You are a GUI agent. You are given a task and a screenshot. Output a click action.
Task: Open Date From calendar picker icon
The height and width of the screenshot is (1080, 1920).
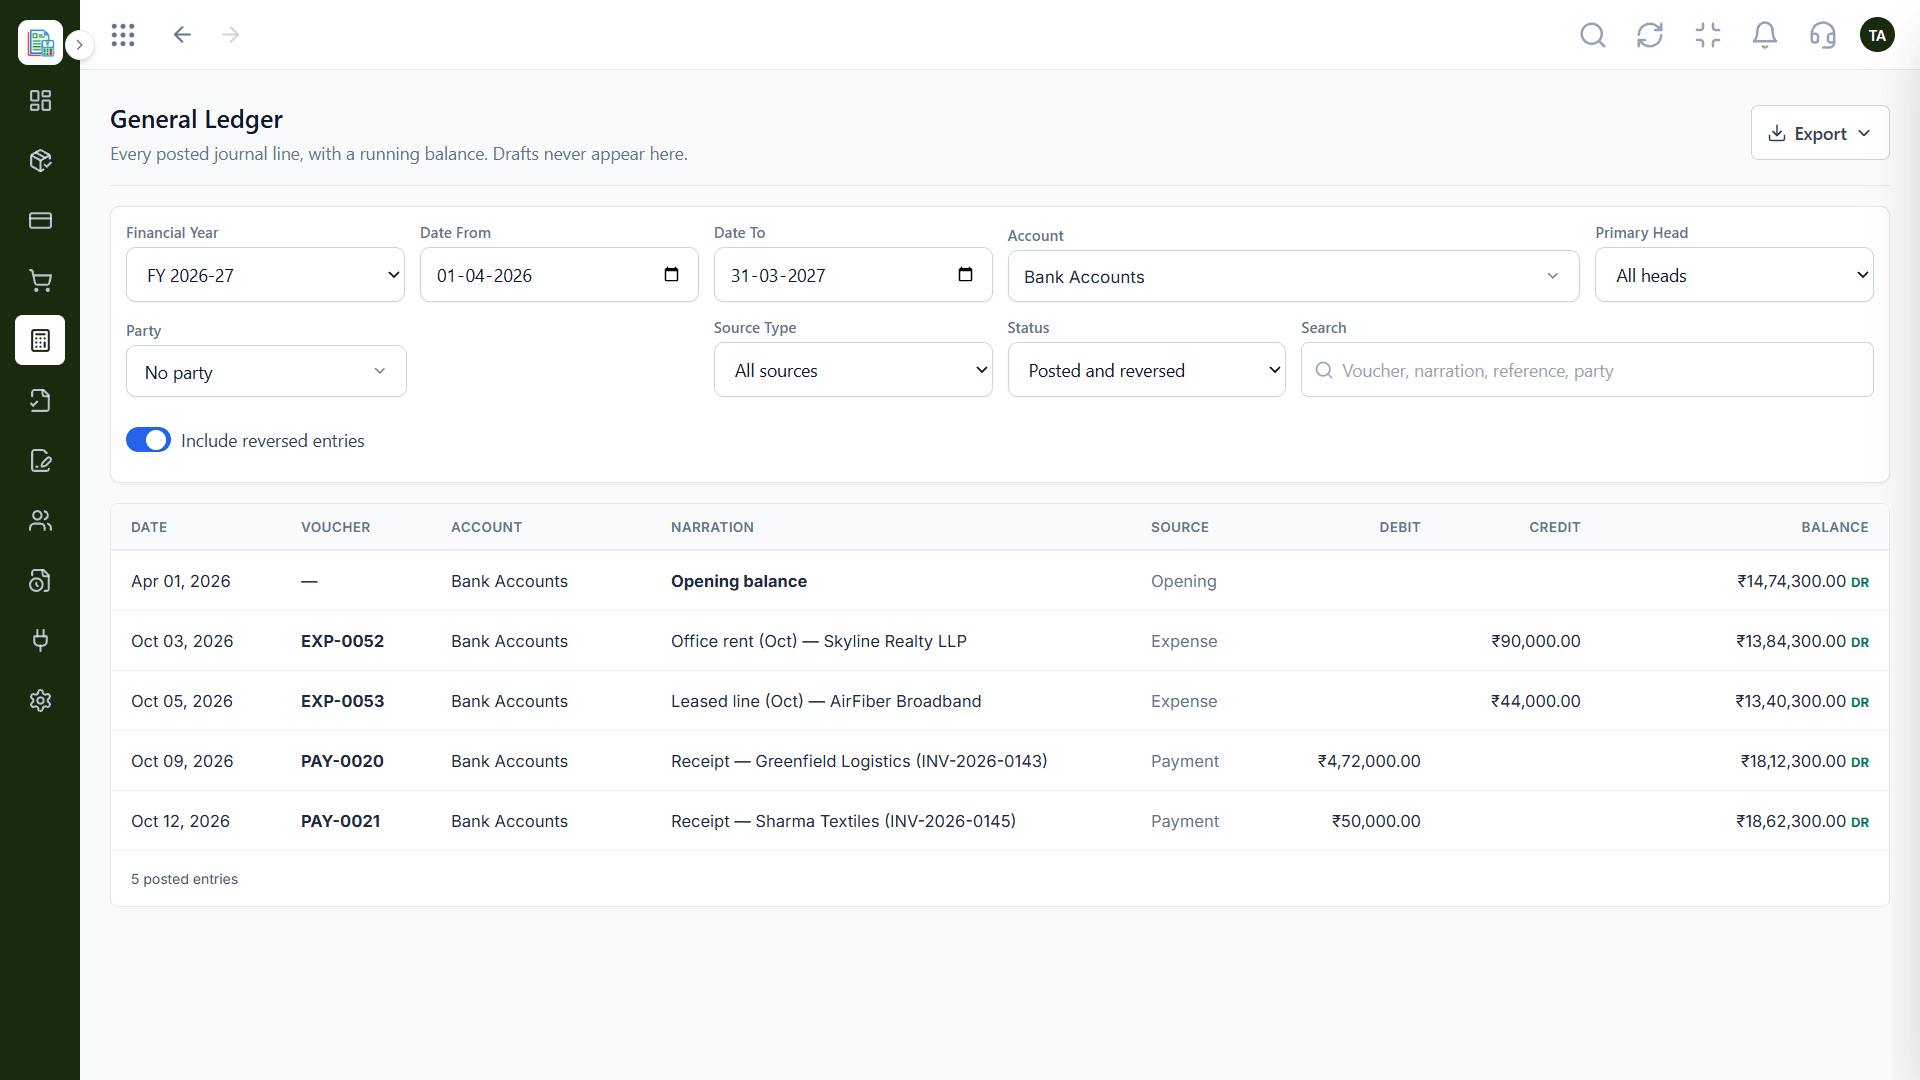point(672,275)
